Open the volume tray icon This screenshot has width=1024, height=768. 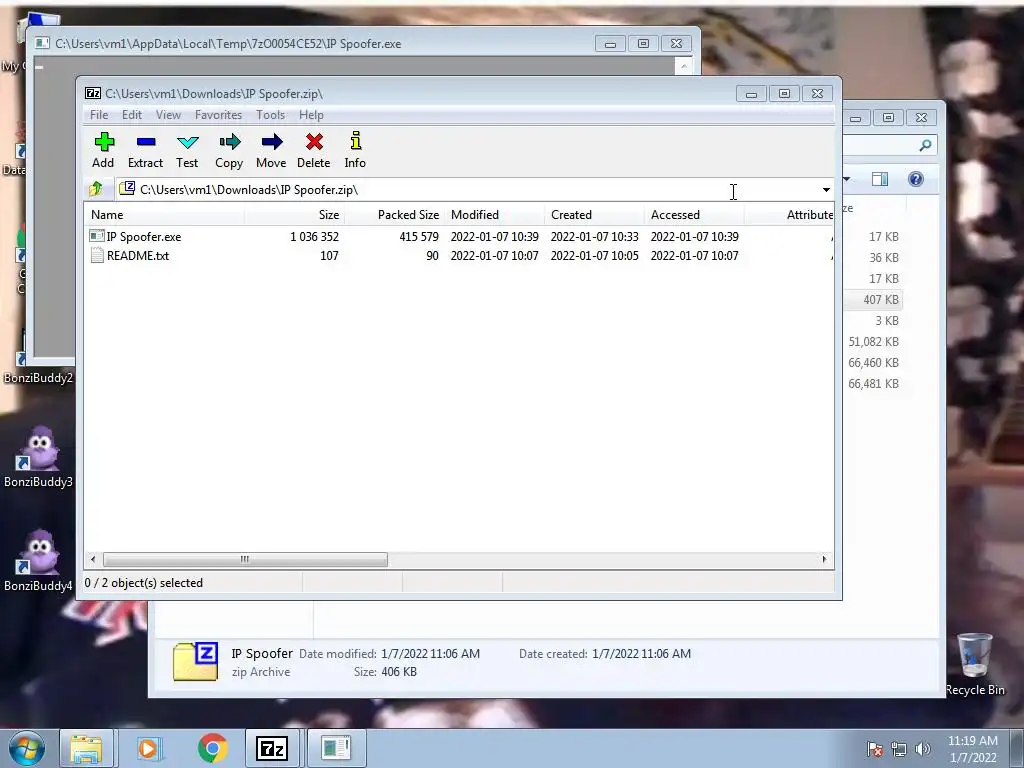(923, 749)
